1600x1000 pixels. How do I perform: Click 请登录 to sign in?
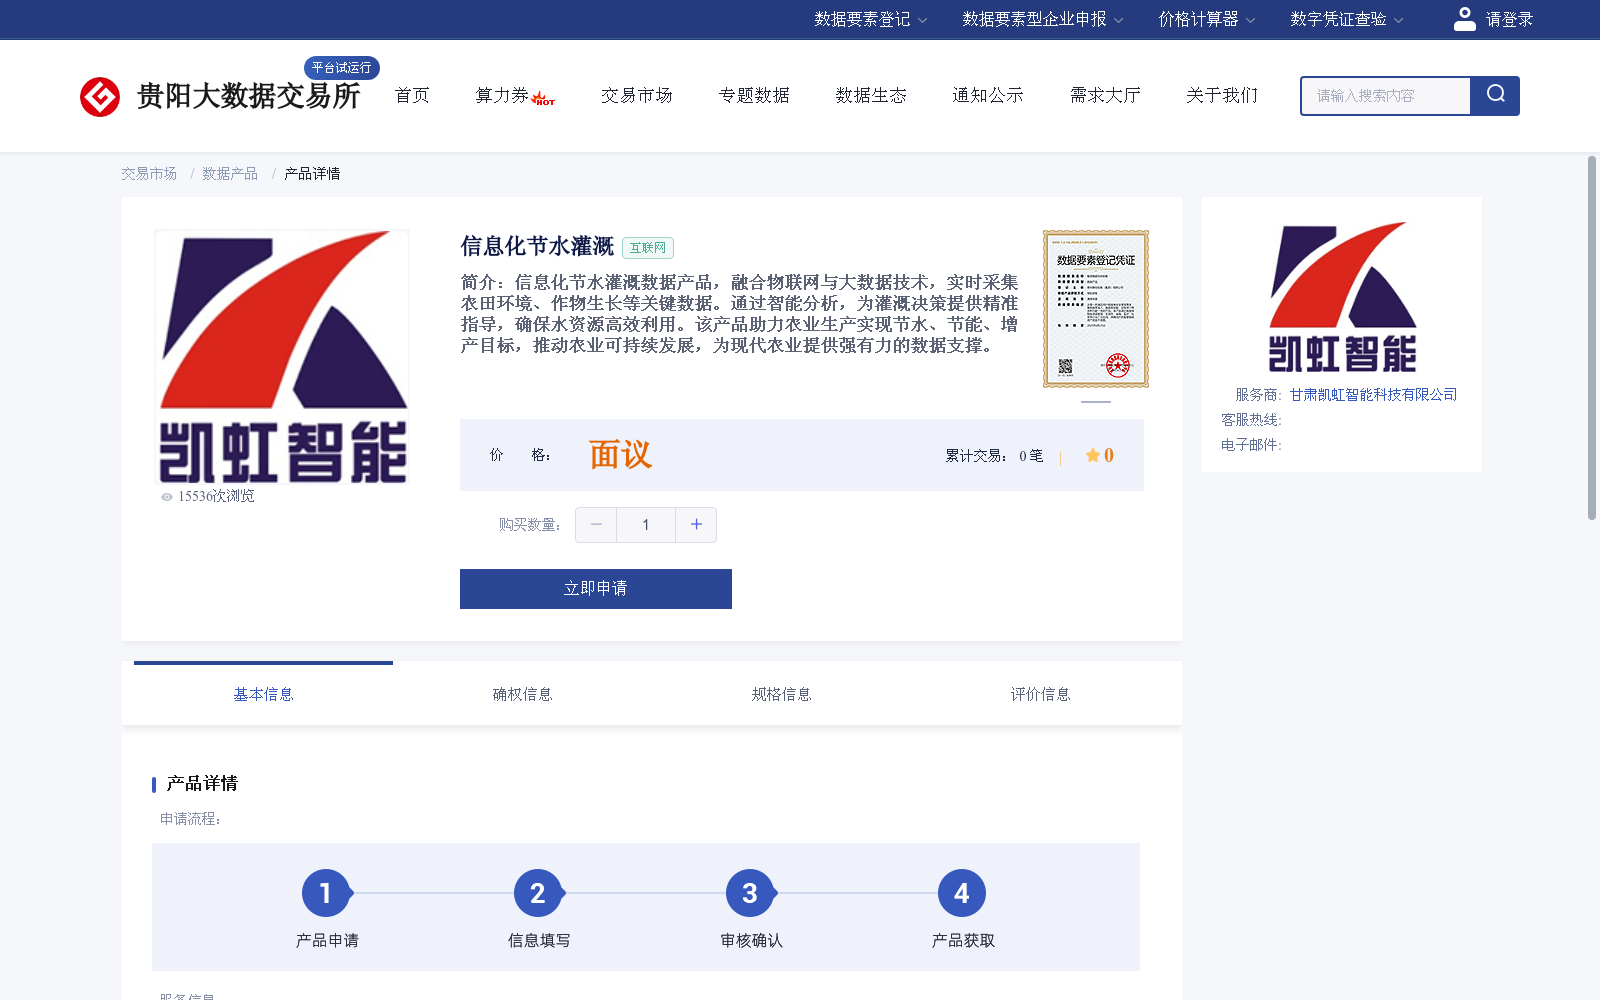pyautogui.click(x=1509, y=19)
